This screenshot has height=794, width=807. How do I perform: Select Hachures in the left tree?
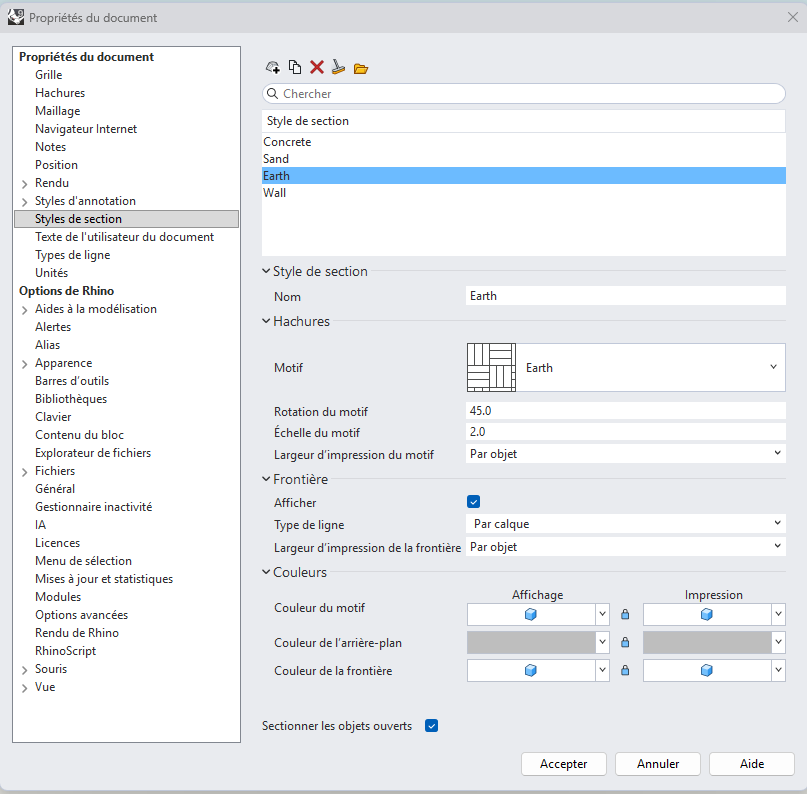pos(60,93)
